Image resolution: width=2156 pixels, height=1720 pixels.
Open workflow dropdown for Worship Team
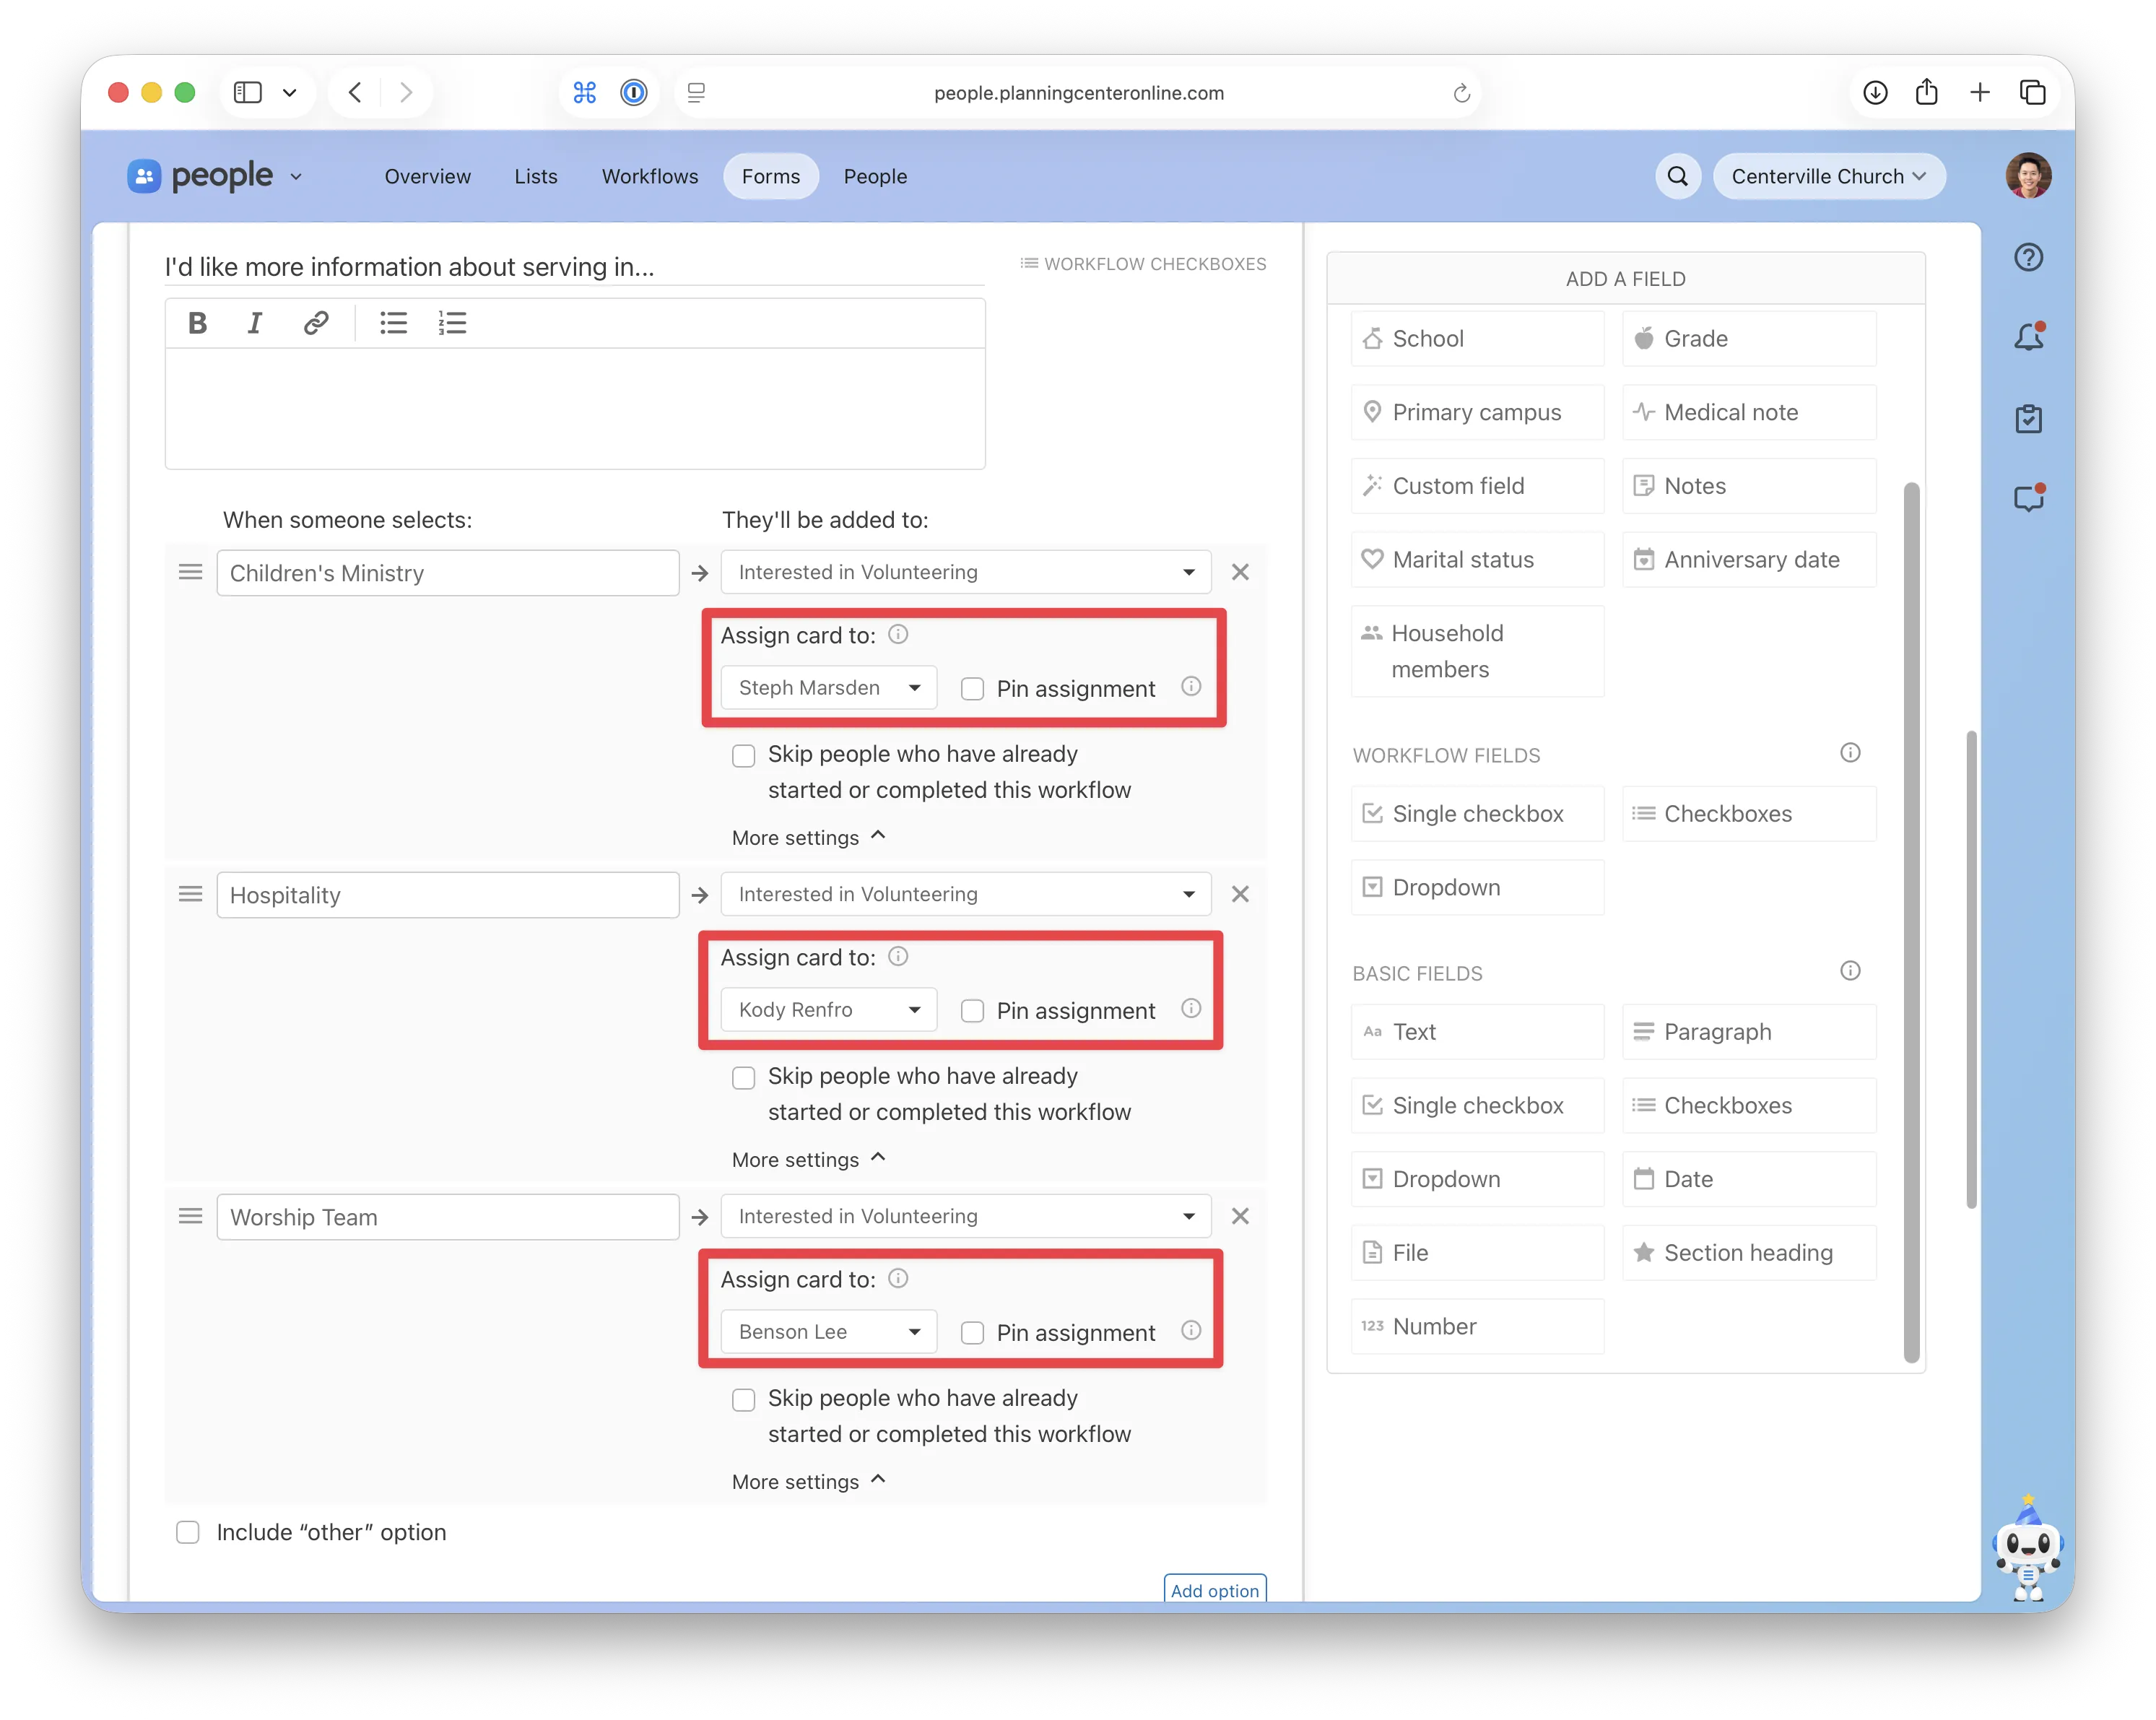click(x=966, y=1216)
